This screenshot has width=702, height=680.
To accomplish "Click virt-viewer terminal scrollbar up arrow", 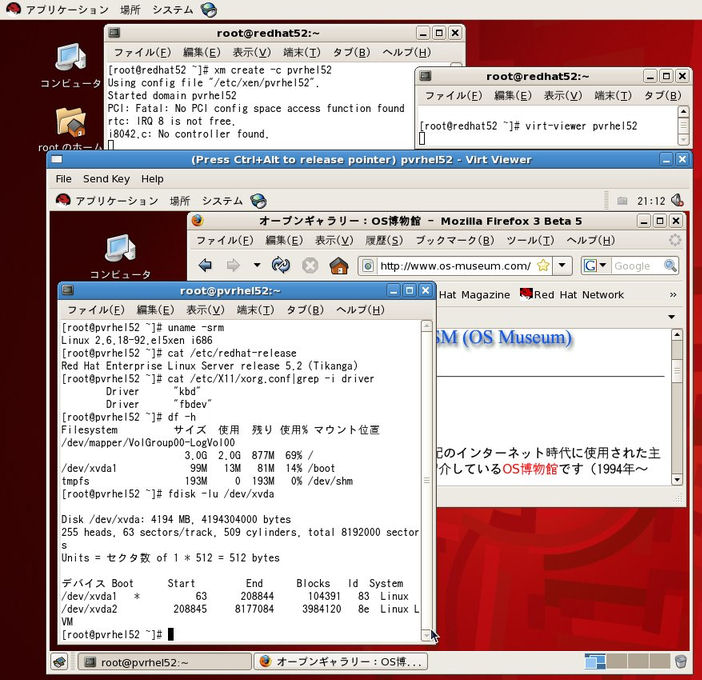I will [x=683, y=111].
